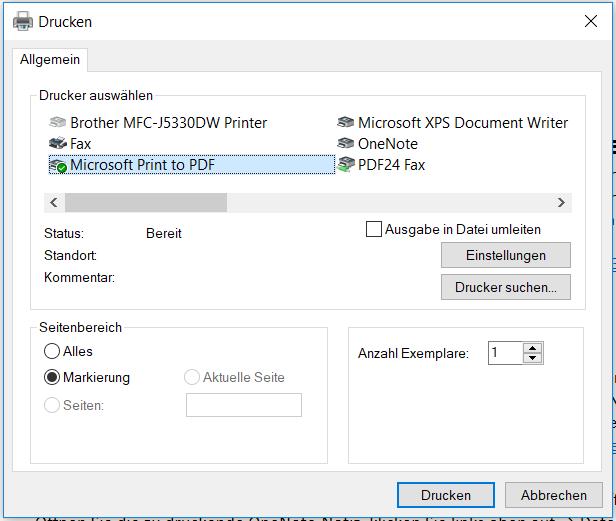This screenshot has width=616, height=521.
Task: Click the printer icon in the title bar
Action: [23, 21]
